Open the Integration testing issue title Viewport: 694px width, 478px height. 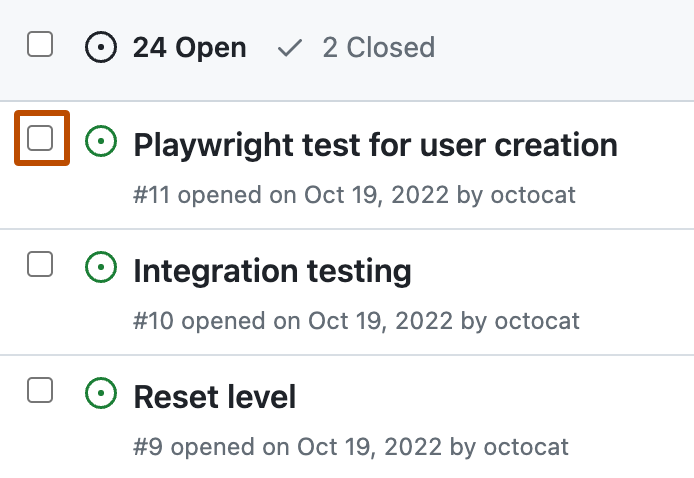tap(272, 271)
